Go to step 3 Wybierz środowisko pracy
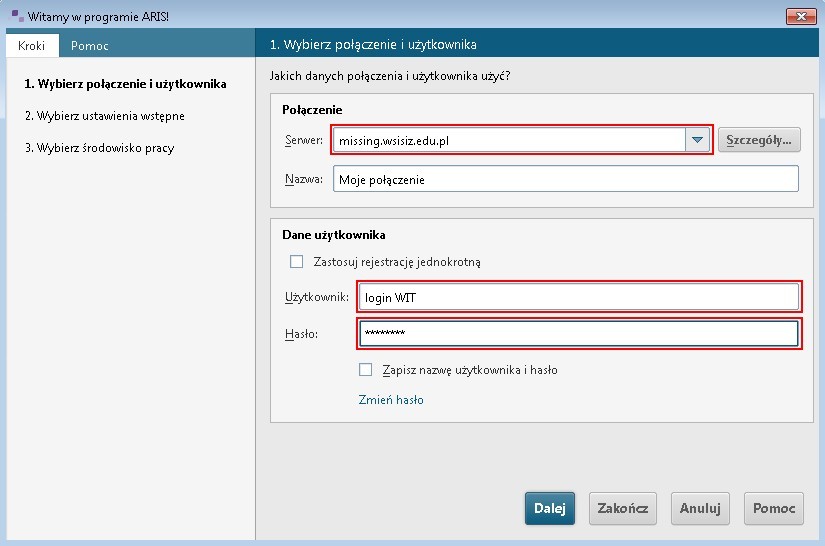Viewport: 825px width, 546px height. click(99, 148)
